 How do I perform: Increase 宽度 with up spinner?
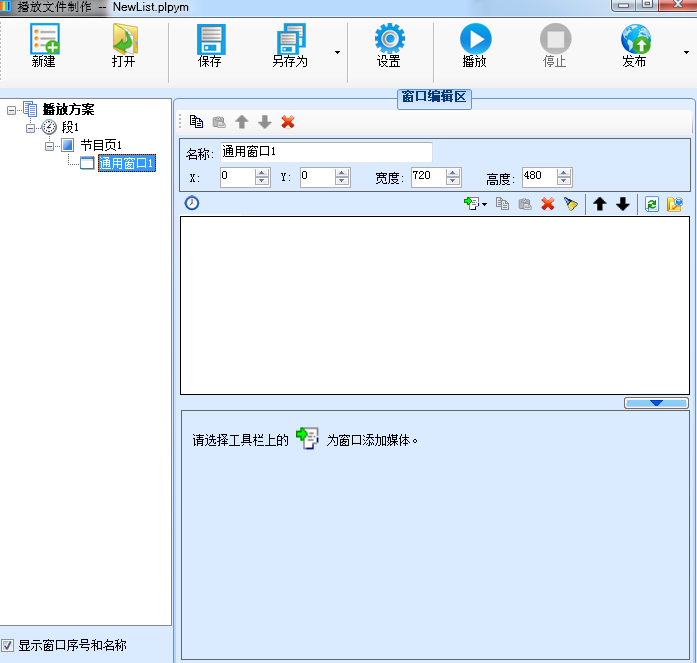click(453, 173)
